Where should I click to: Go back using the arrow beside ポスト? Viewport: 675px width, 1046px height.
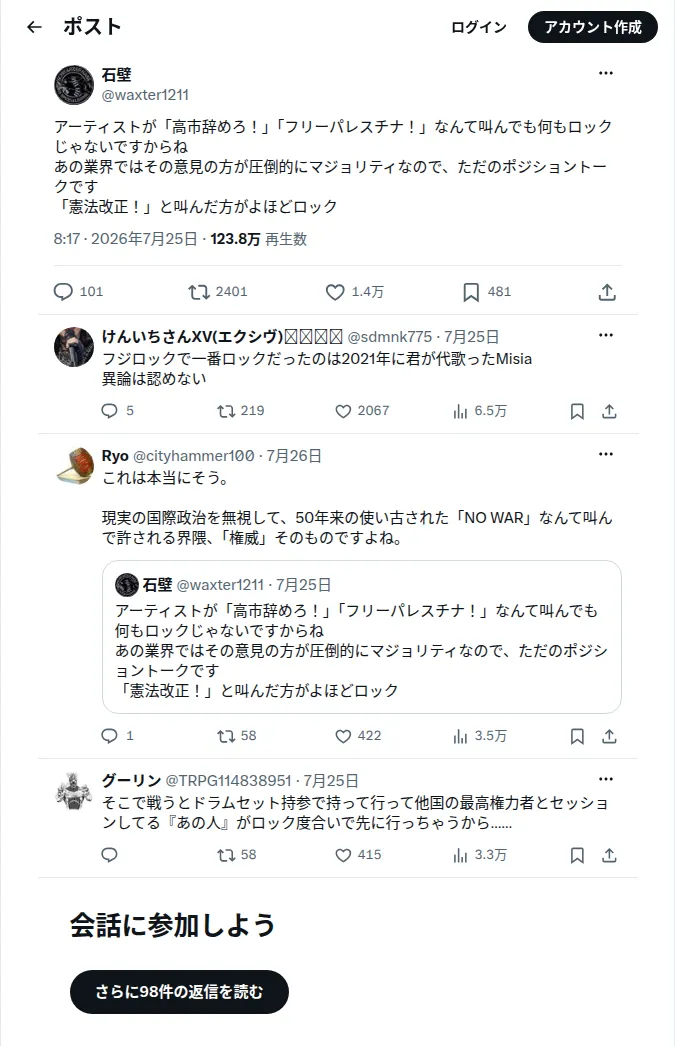point(34,27)
